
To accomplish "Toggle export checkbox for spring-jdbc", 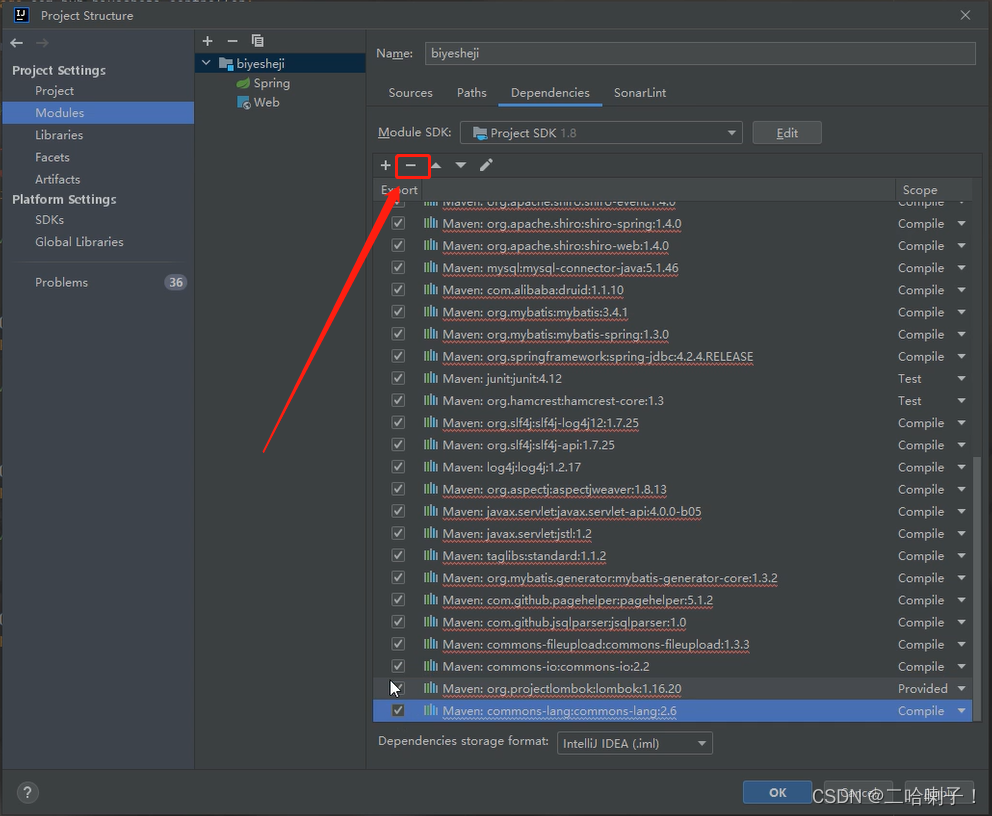I will click(398, 355).
